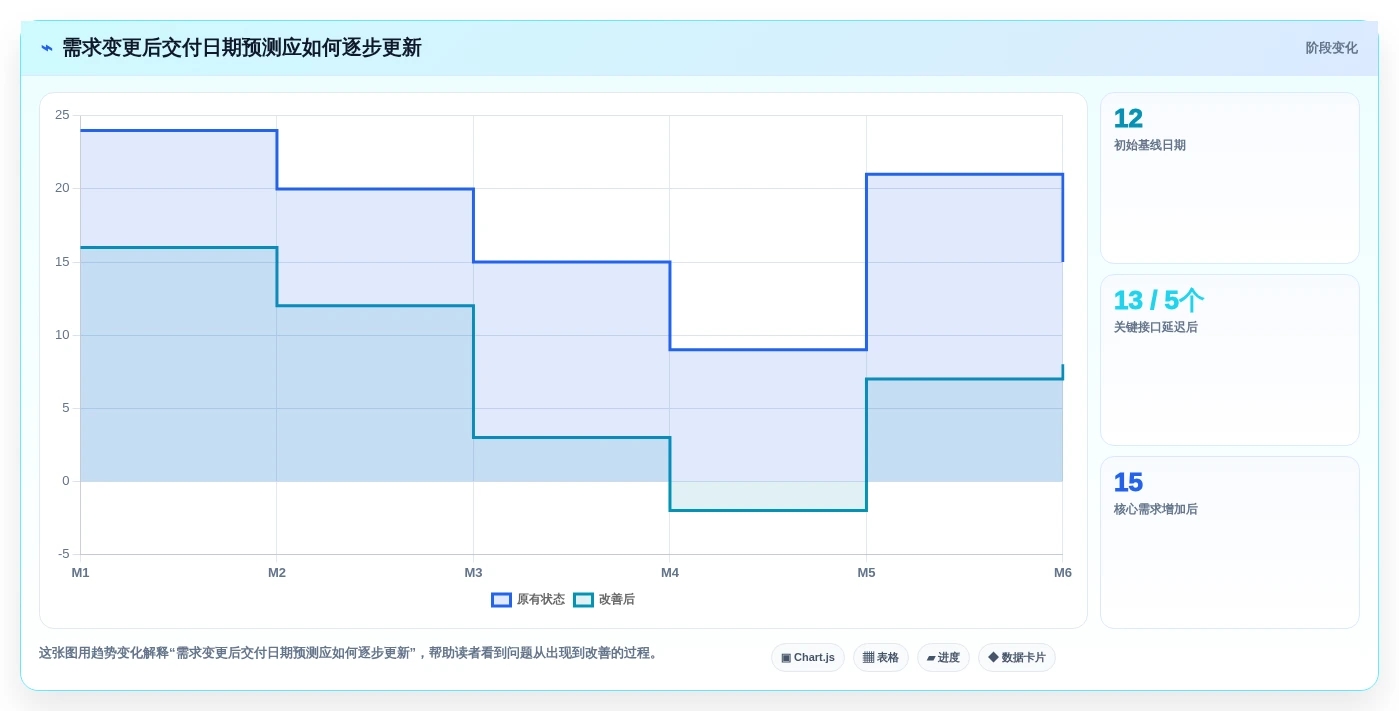Toggle the 原有状态 legend item

[528, 600]
